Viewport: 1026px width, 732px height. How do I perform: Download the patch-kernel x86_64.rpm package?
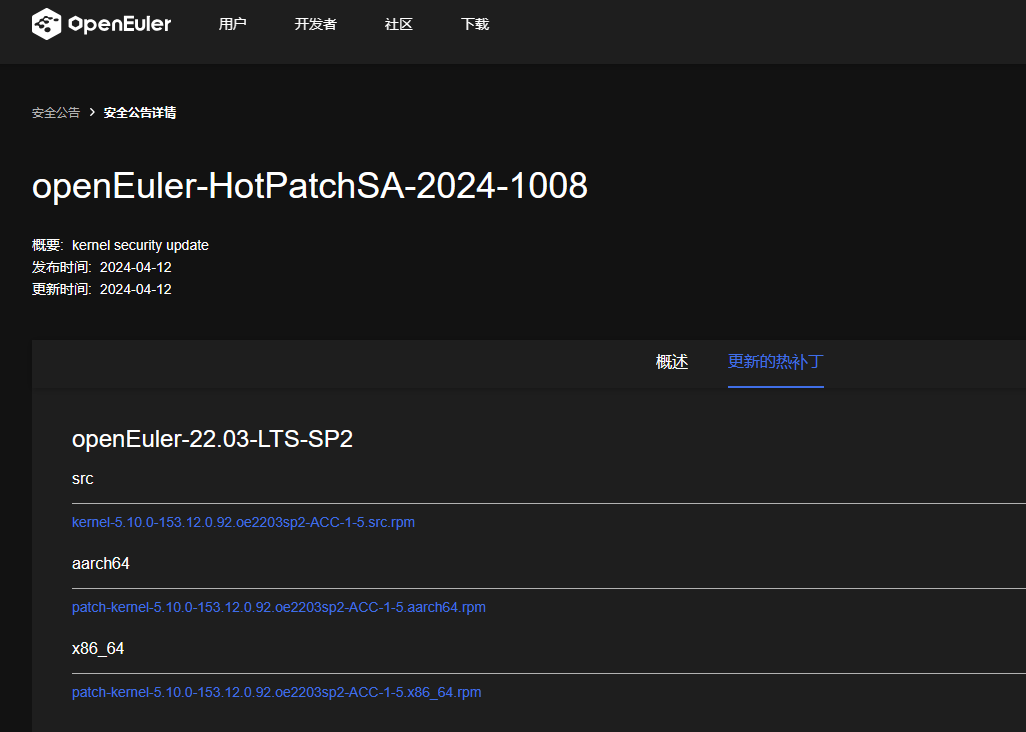pyautogui.click(x=276, y=692)
